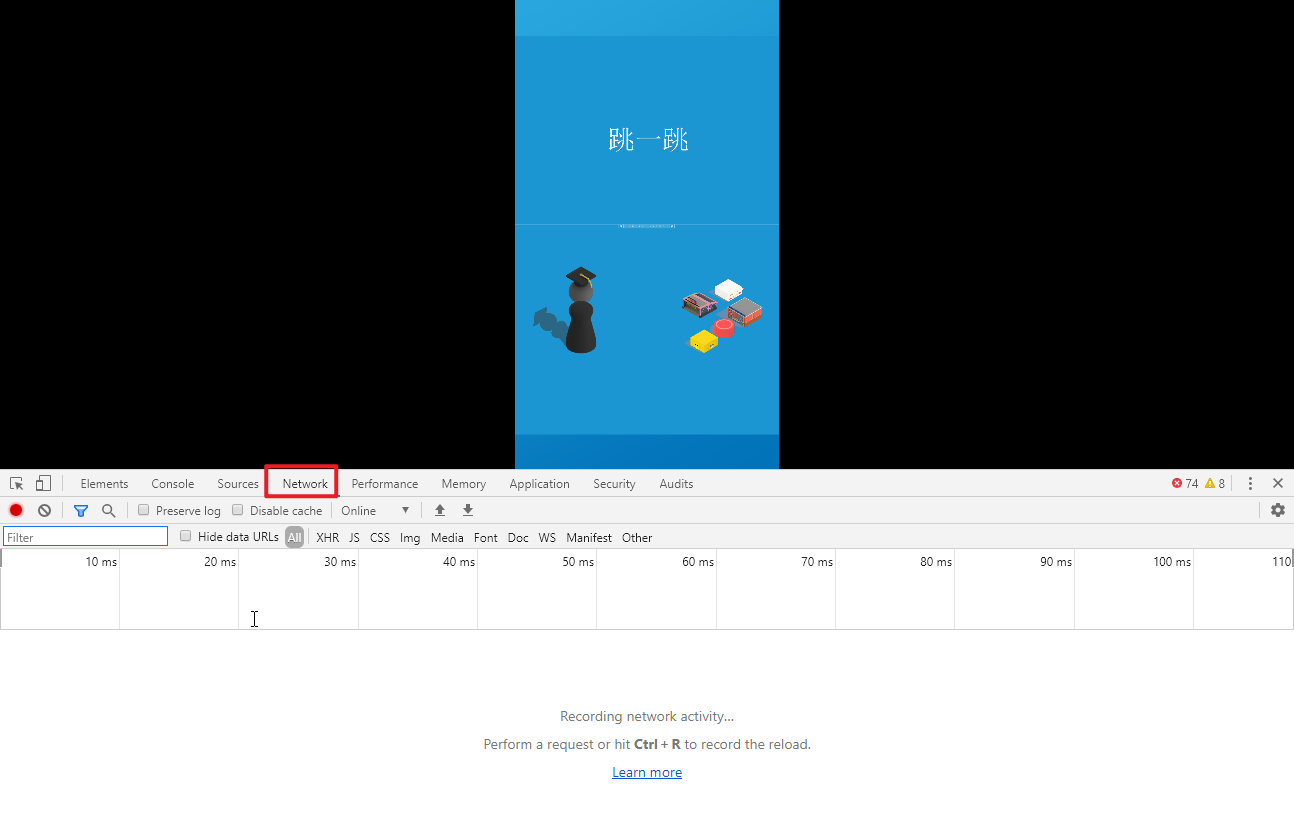The height and width of the screenshot is (825, 1294).
Task: Switch to the Elements tab
Action: [x=104, y=483]
